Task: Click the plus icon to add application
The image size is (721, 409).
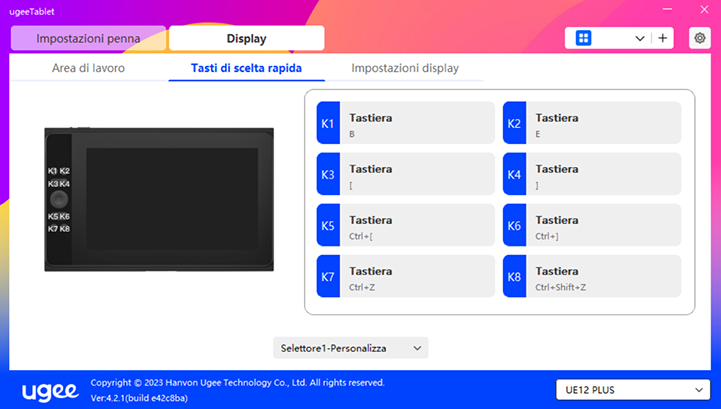Action: click(663, 38)
